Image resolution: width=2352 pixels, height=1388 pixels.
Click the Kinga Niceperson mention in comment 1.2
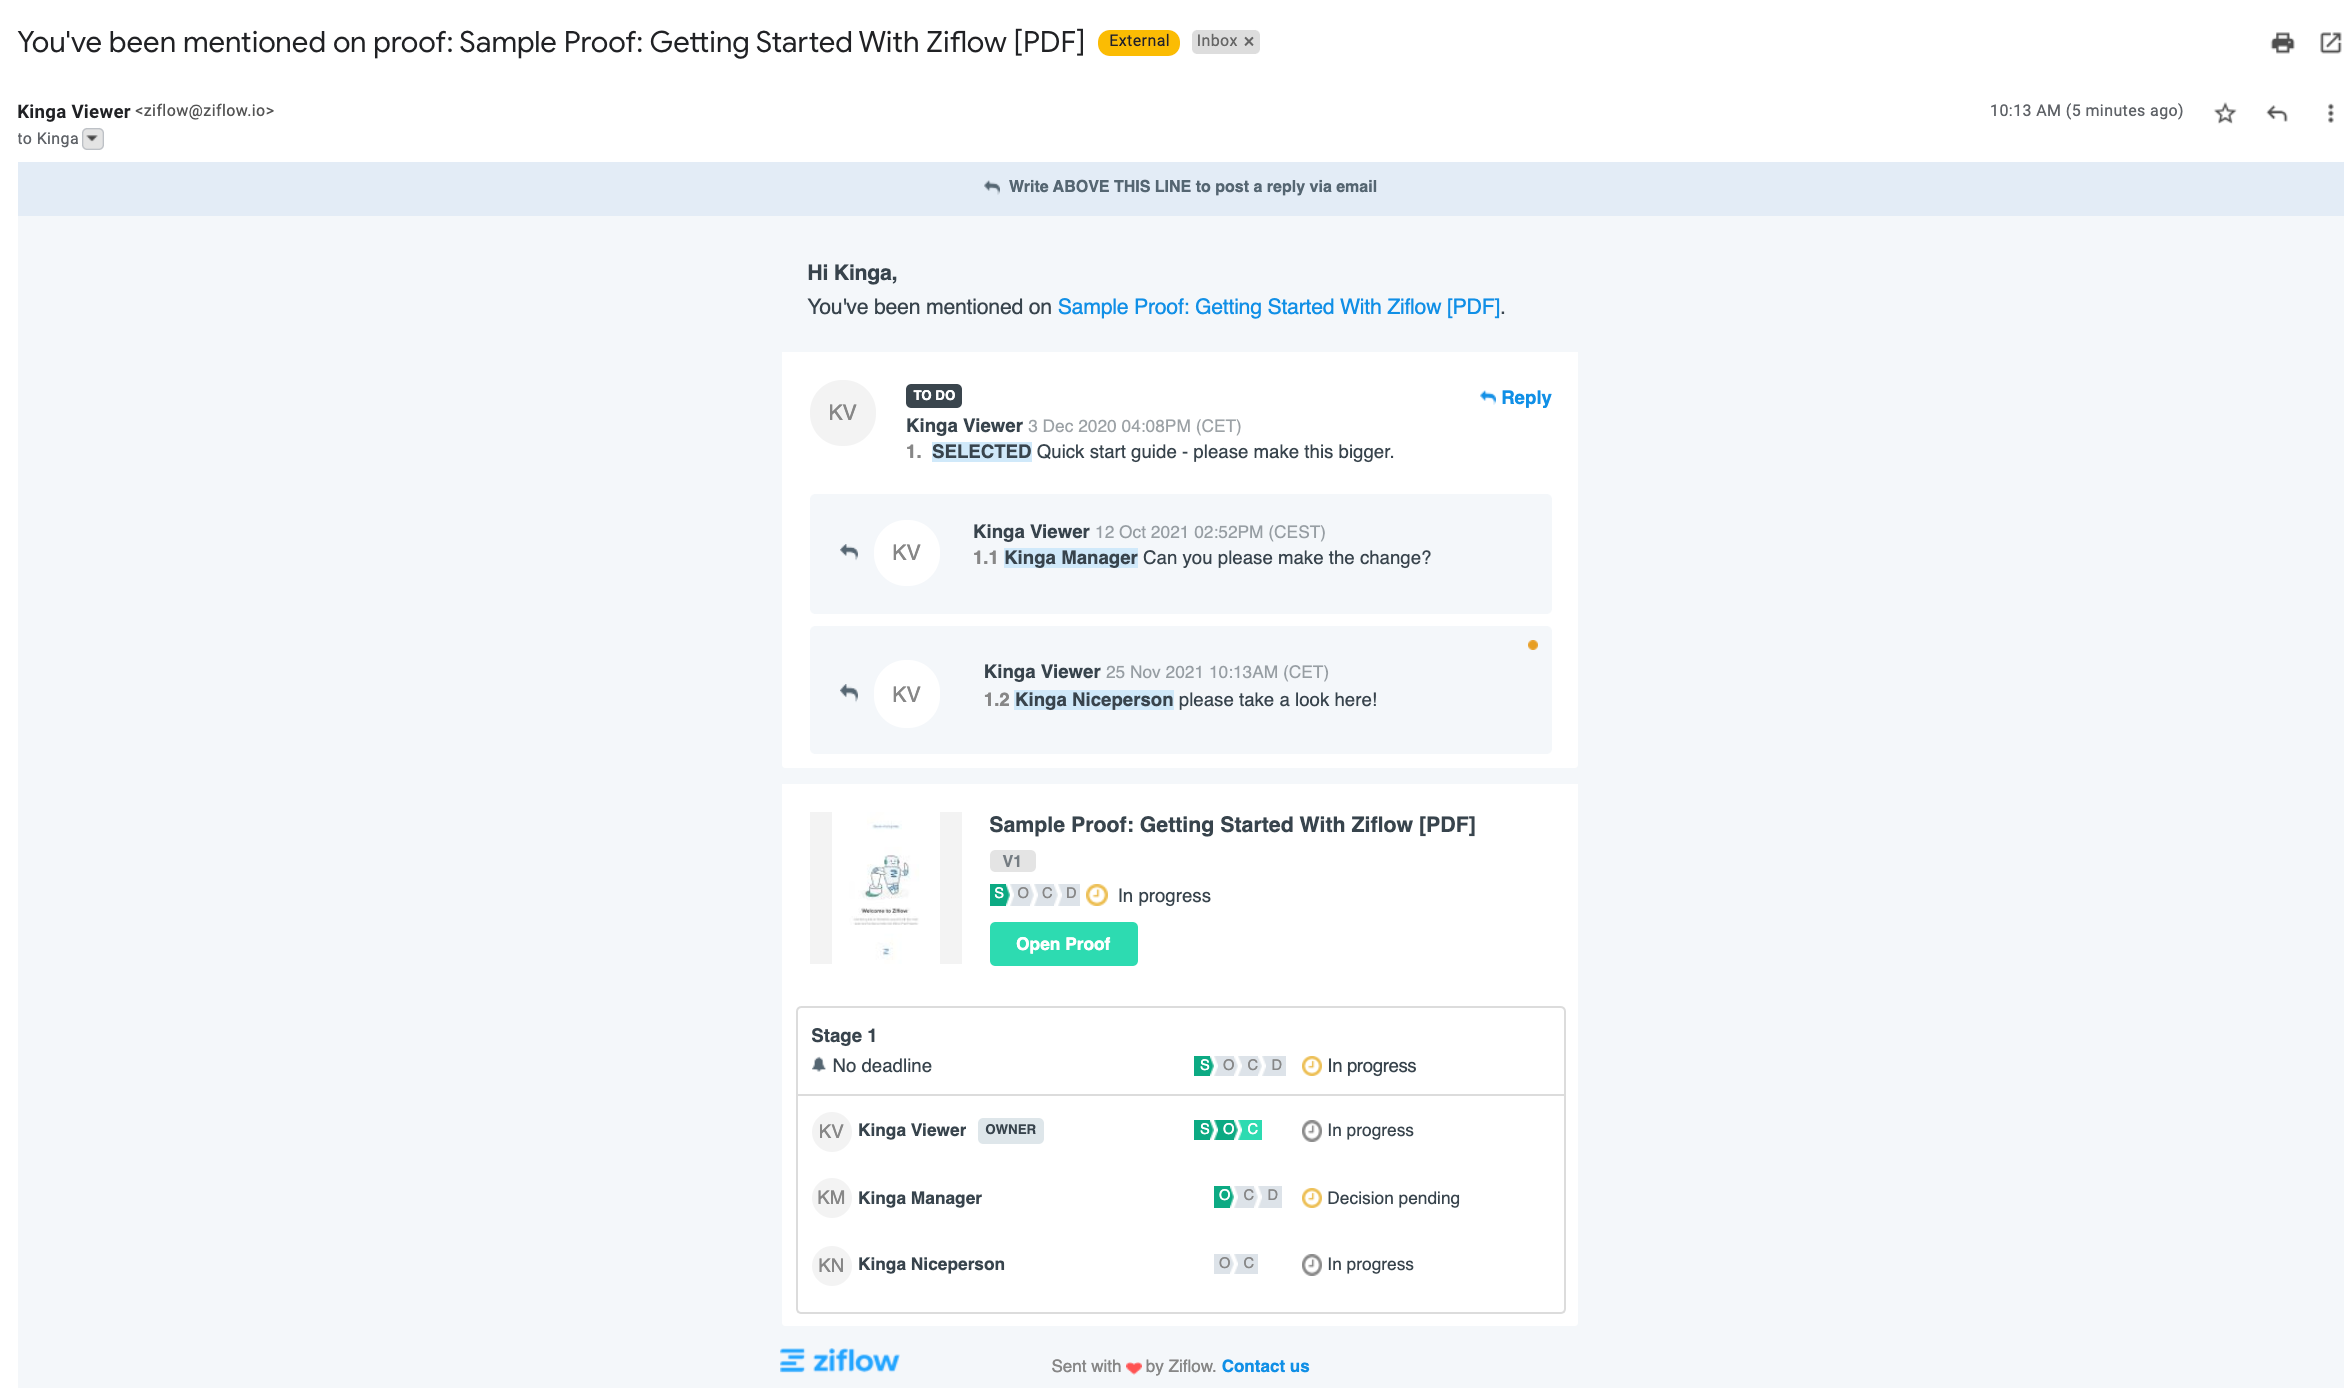(x=1093, y=700)
